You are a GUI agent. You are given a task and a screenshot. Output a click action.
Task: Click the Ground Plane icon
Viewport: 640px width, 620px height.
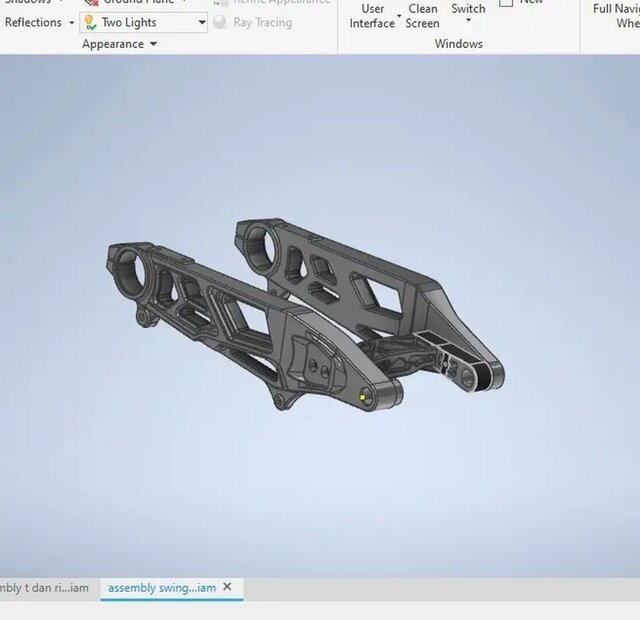91,2
